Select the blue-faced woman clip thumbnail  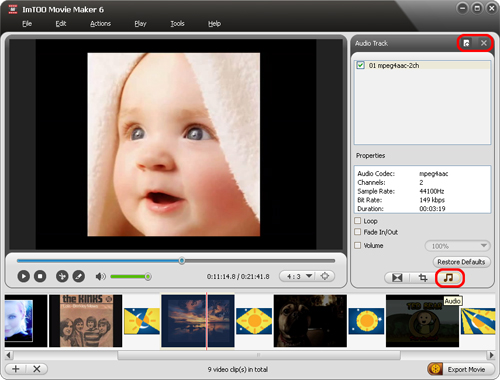(x=26, y=321)
